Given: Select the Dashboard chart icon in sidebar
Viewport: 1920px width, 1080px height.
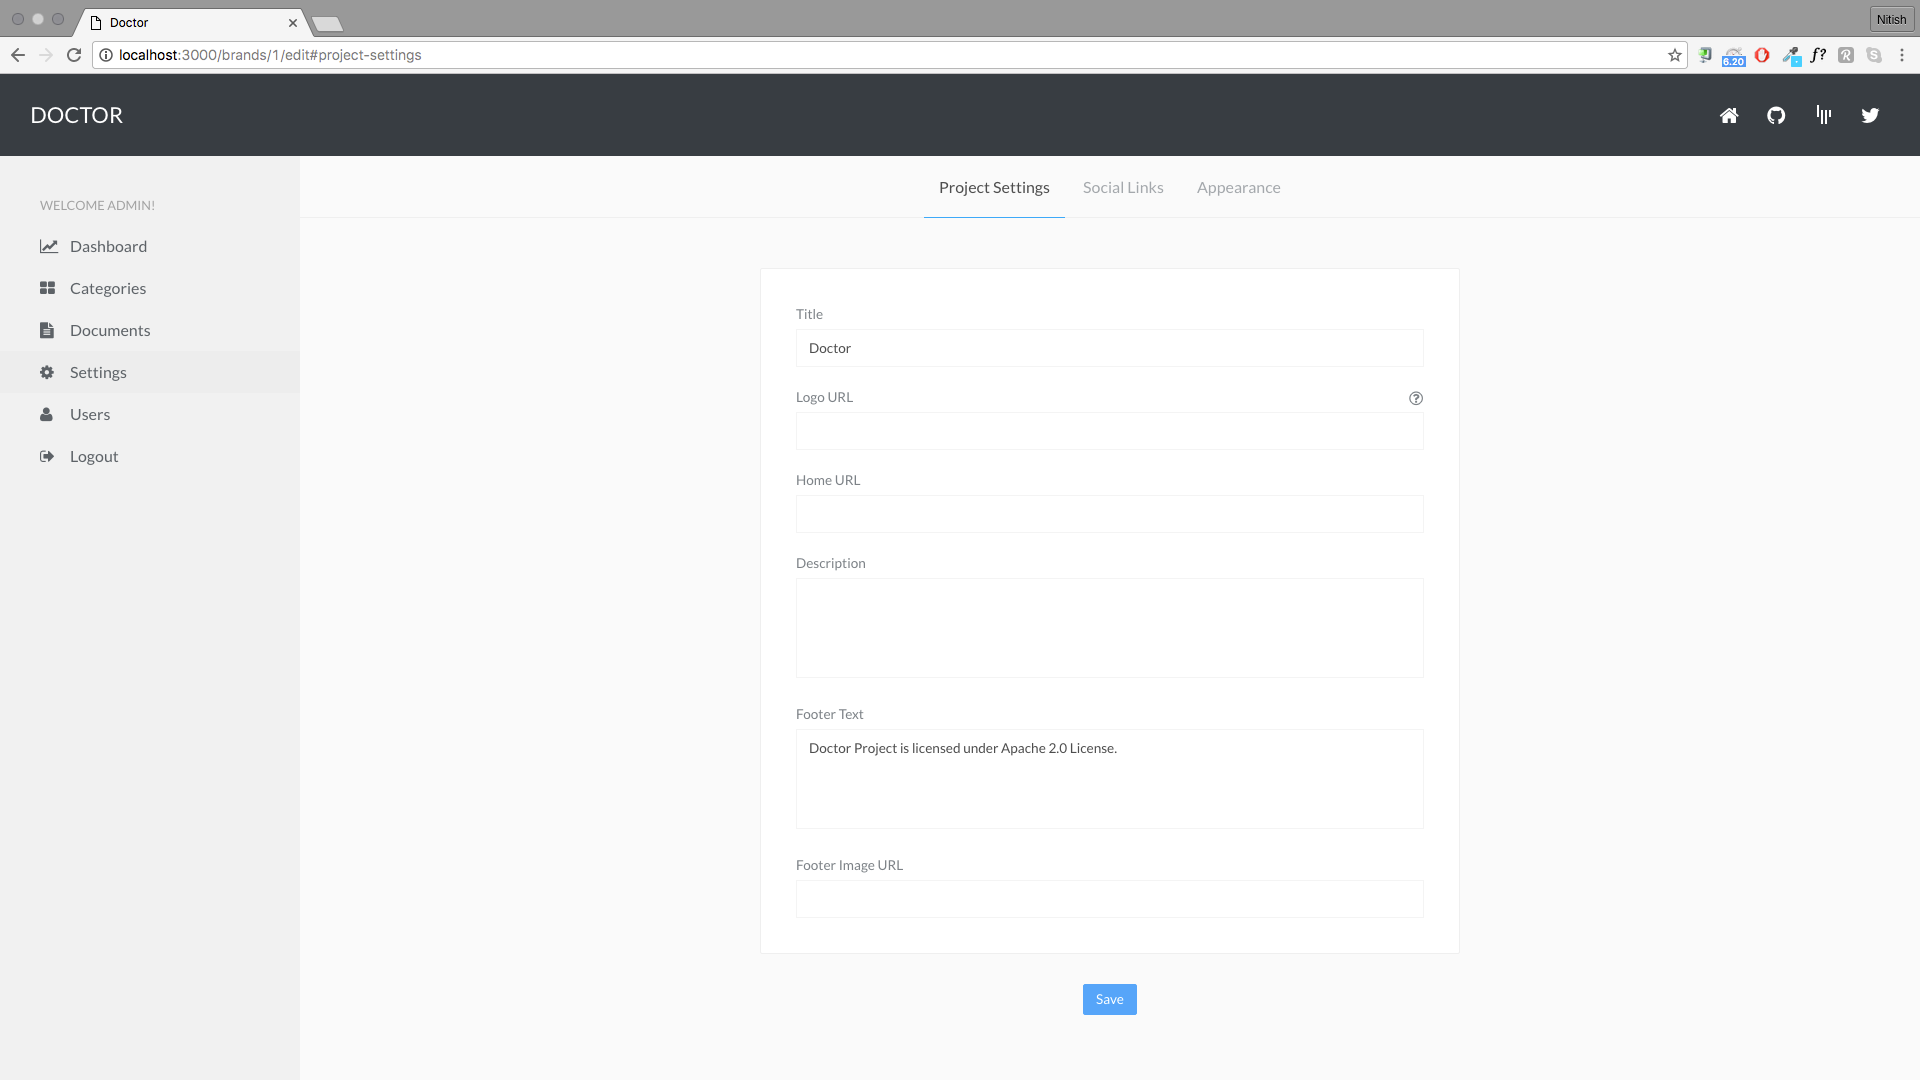Looking at the screenshot, I should pos(47,246).
